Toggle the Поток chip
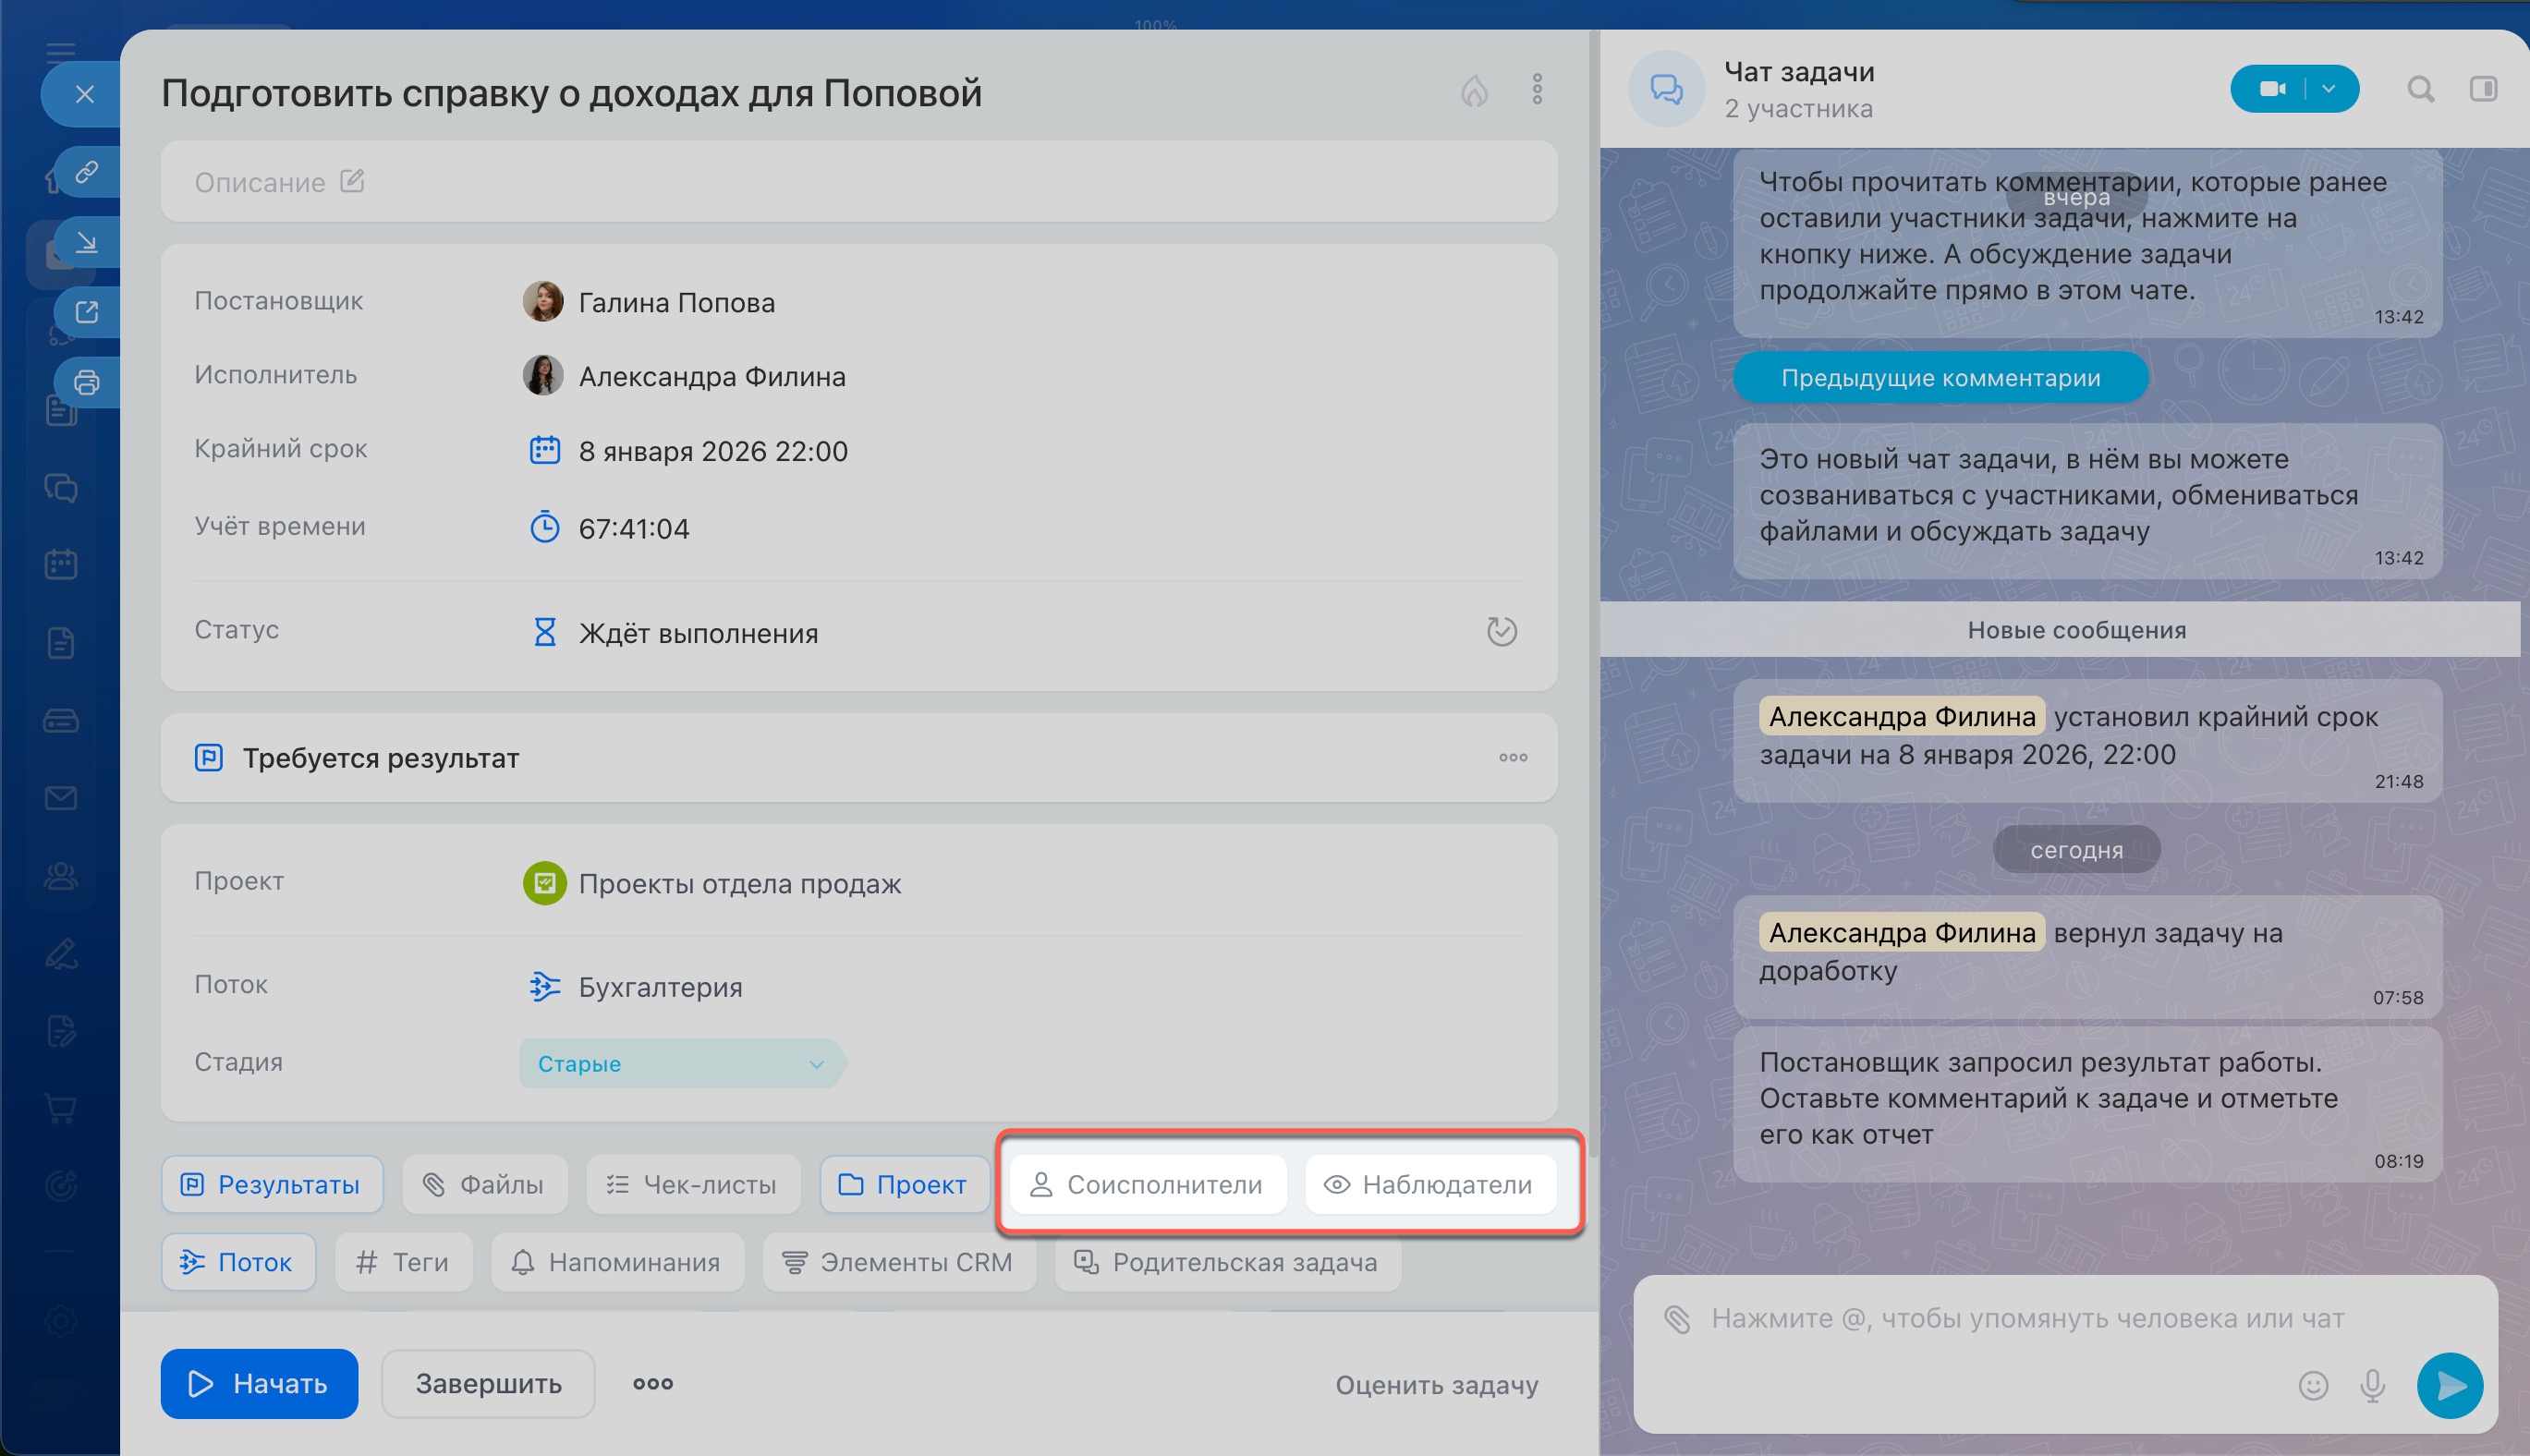The height and width of the screenshot is (1456, 2530). [238, 1262]
